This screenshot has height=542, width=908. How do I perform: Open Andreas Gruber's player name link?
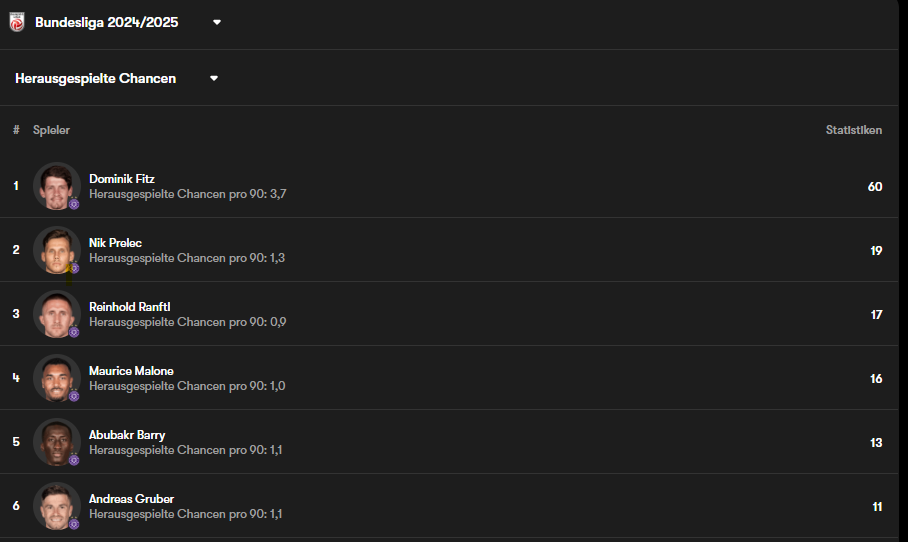coord(131,499)
